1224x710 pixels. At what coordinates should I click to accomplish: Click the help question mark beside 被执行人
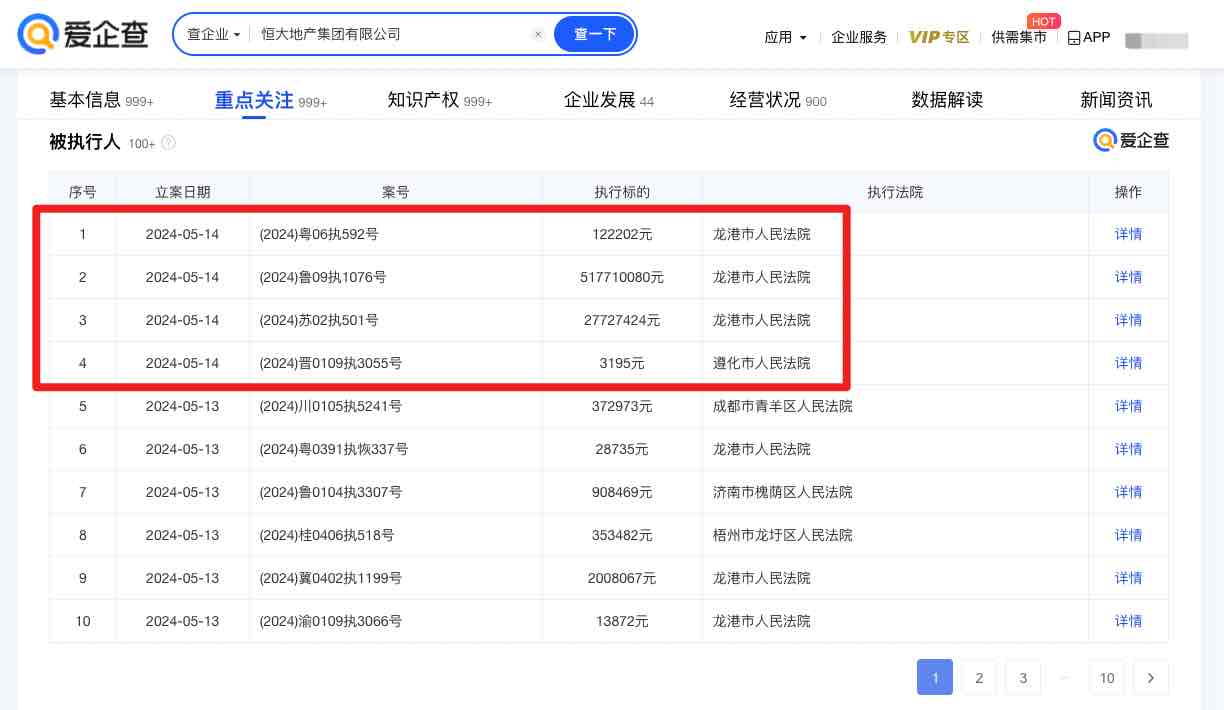(168, 143)
